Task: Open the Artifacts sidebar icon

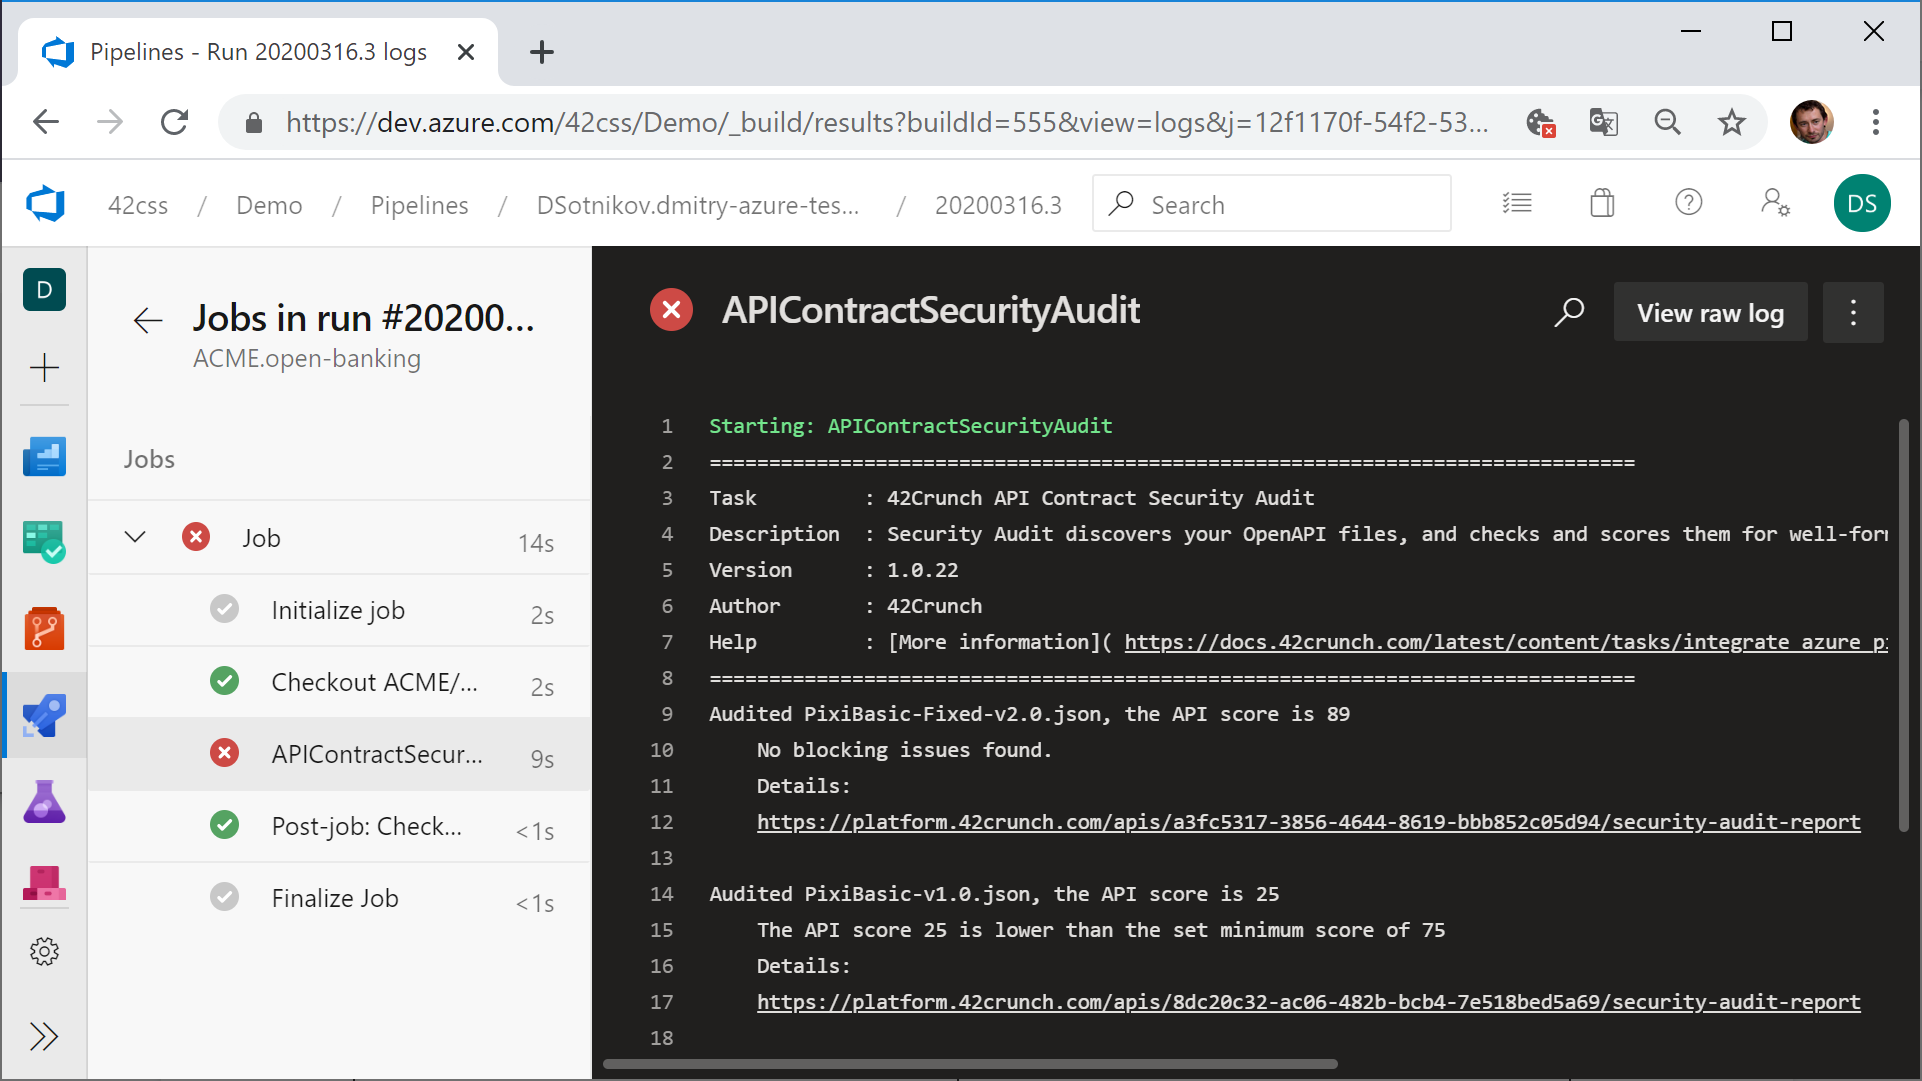Action: pos(44,884)
